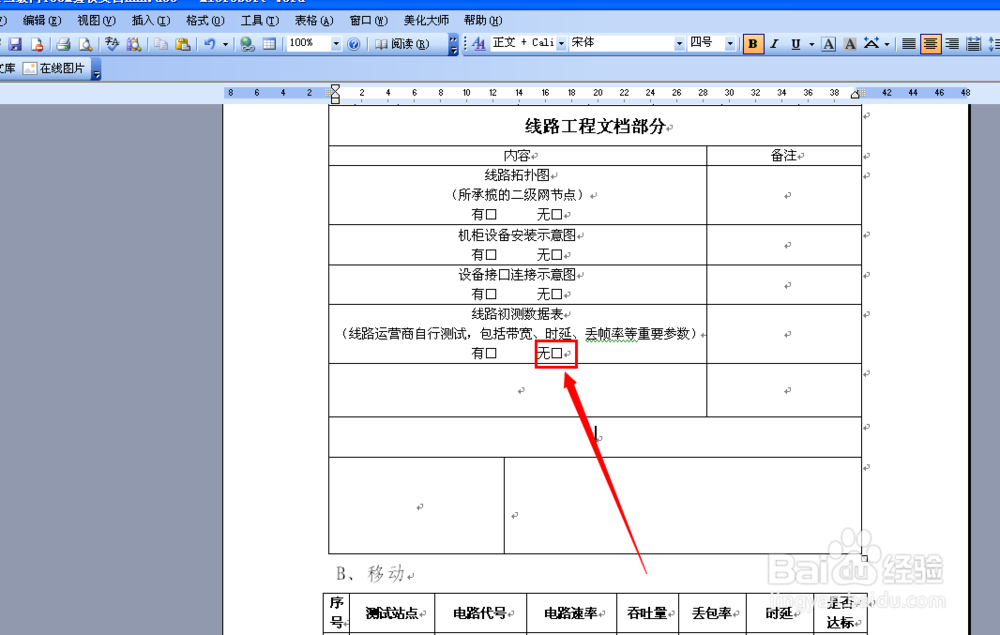This screenshot has height=635, width=1000.
Task: Click the line spacing icon
Action: point(994,44)
